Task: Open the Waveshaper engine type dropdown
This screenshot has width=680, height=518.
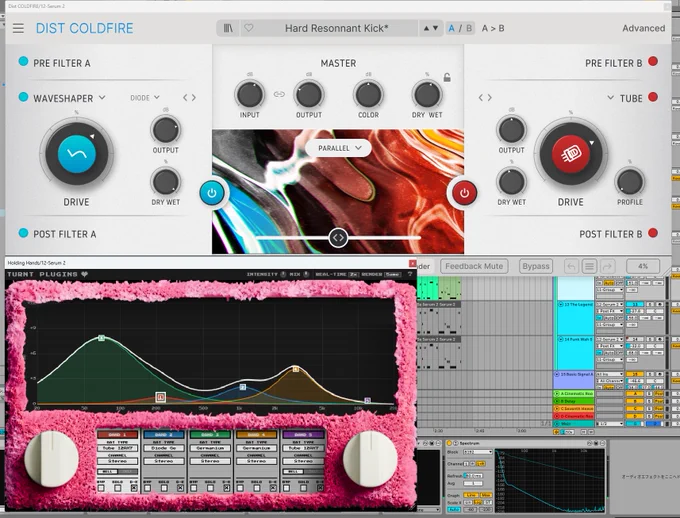Action: click(69, 98)
